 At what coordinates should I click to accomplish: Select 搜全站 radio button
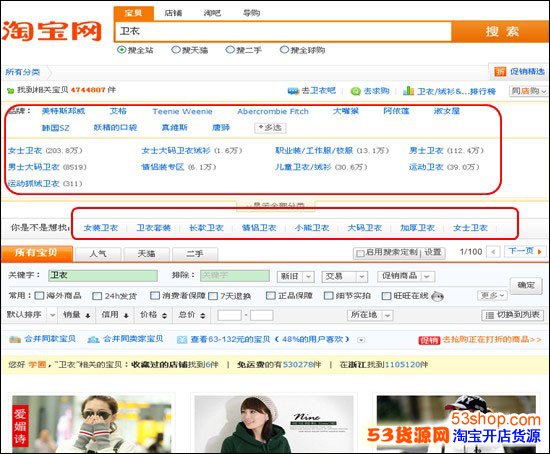coord(121,50)
